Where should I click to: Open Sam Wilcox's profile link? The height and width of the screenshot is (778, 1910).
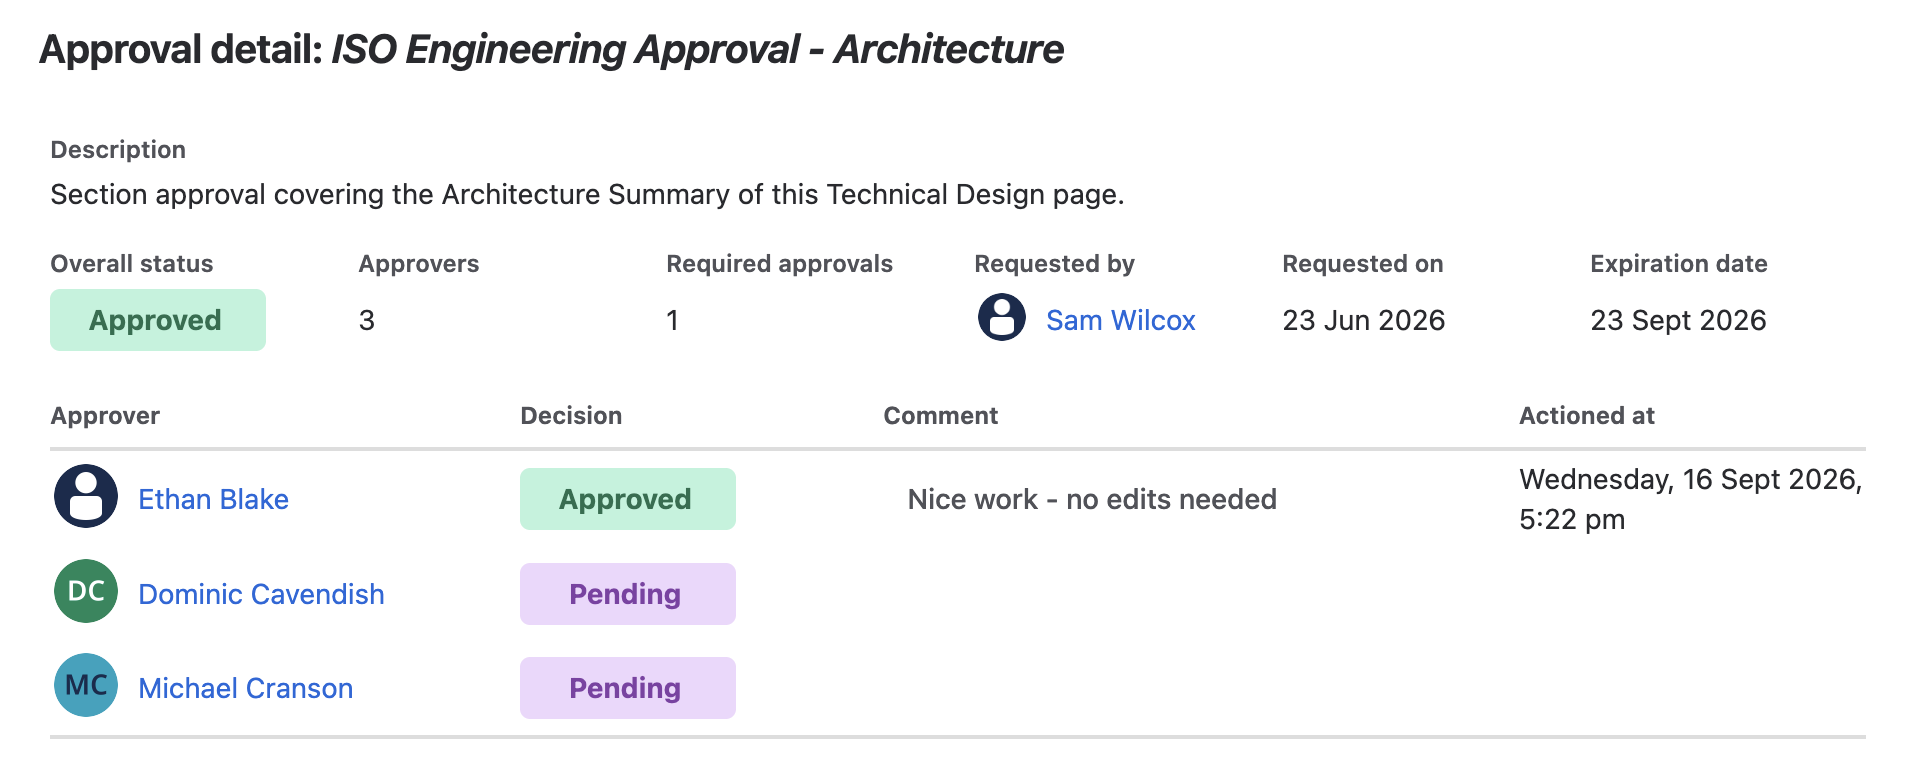point(1120,320)
